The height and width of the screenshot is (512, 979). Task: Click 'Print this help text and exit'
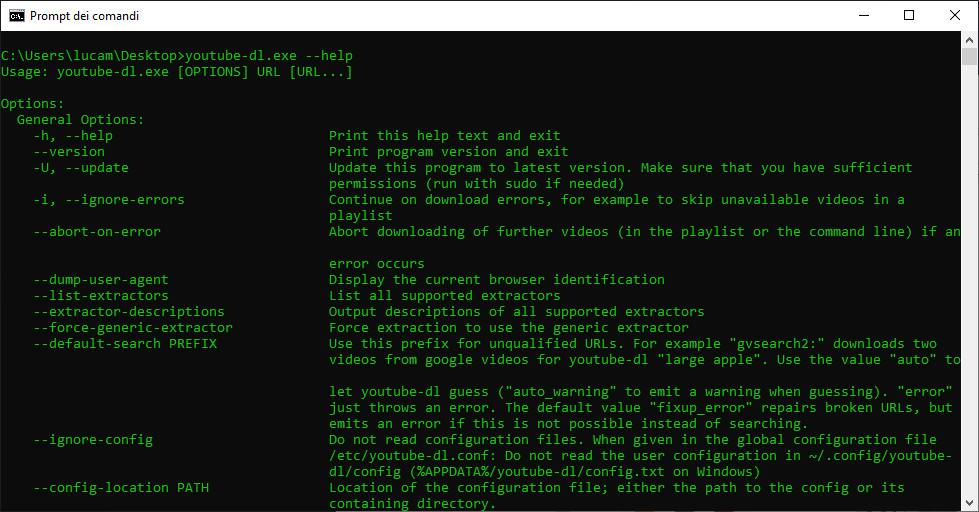tap(445, 135)
